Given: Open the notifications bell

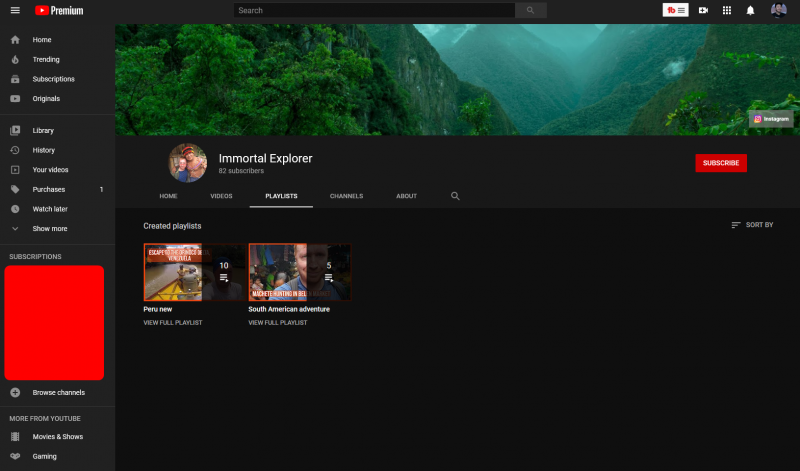Looking at the screenshot, I should click(750, 10).
